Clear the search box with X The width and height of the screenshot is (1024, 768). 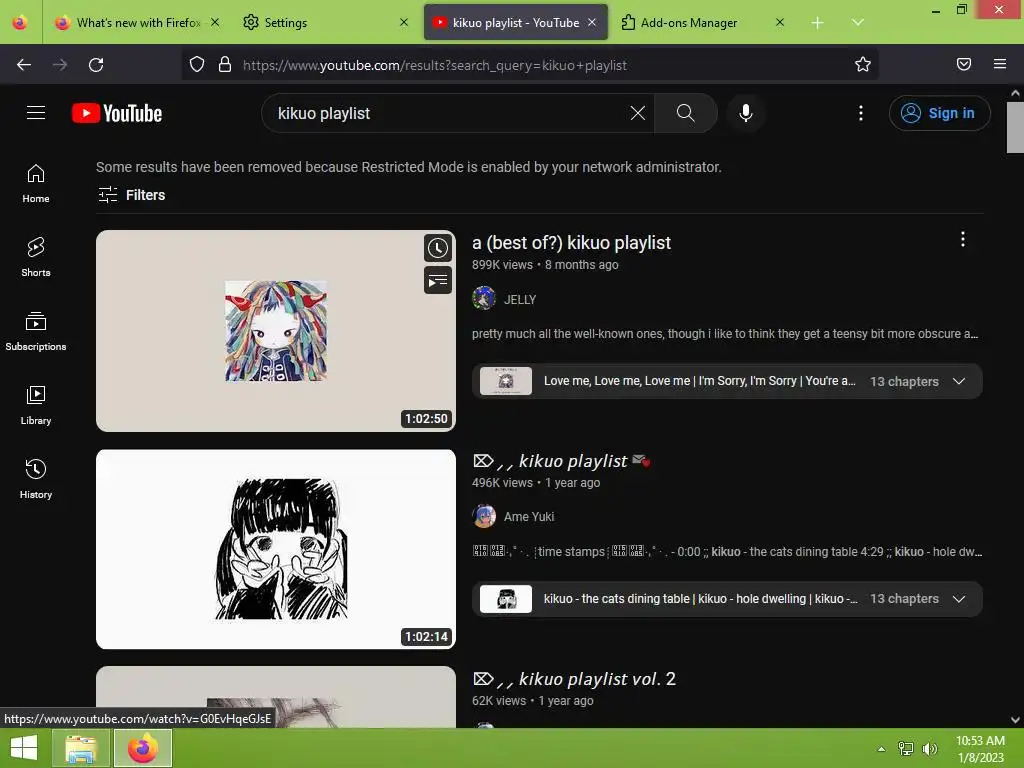point(637,113)
